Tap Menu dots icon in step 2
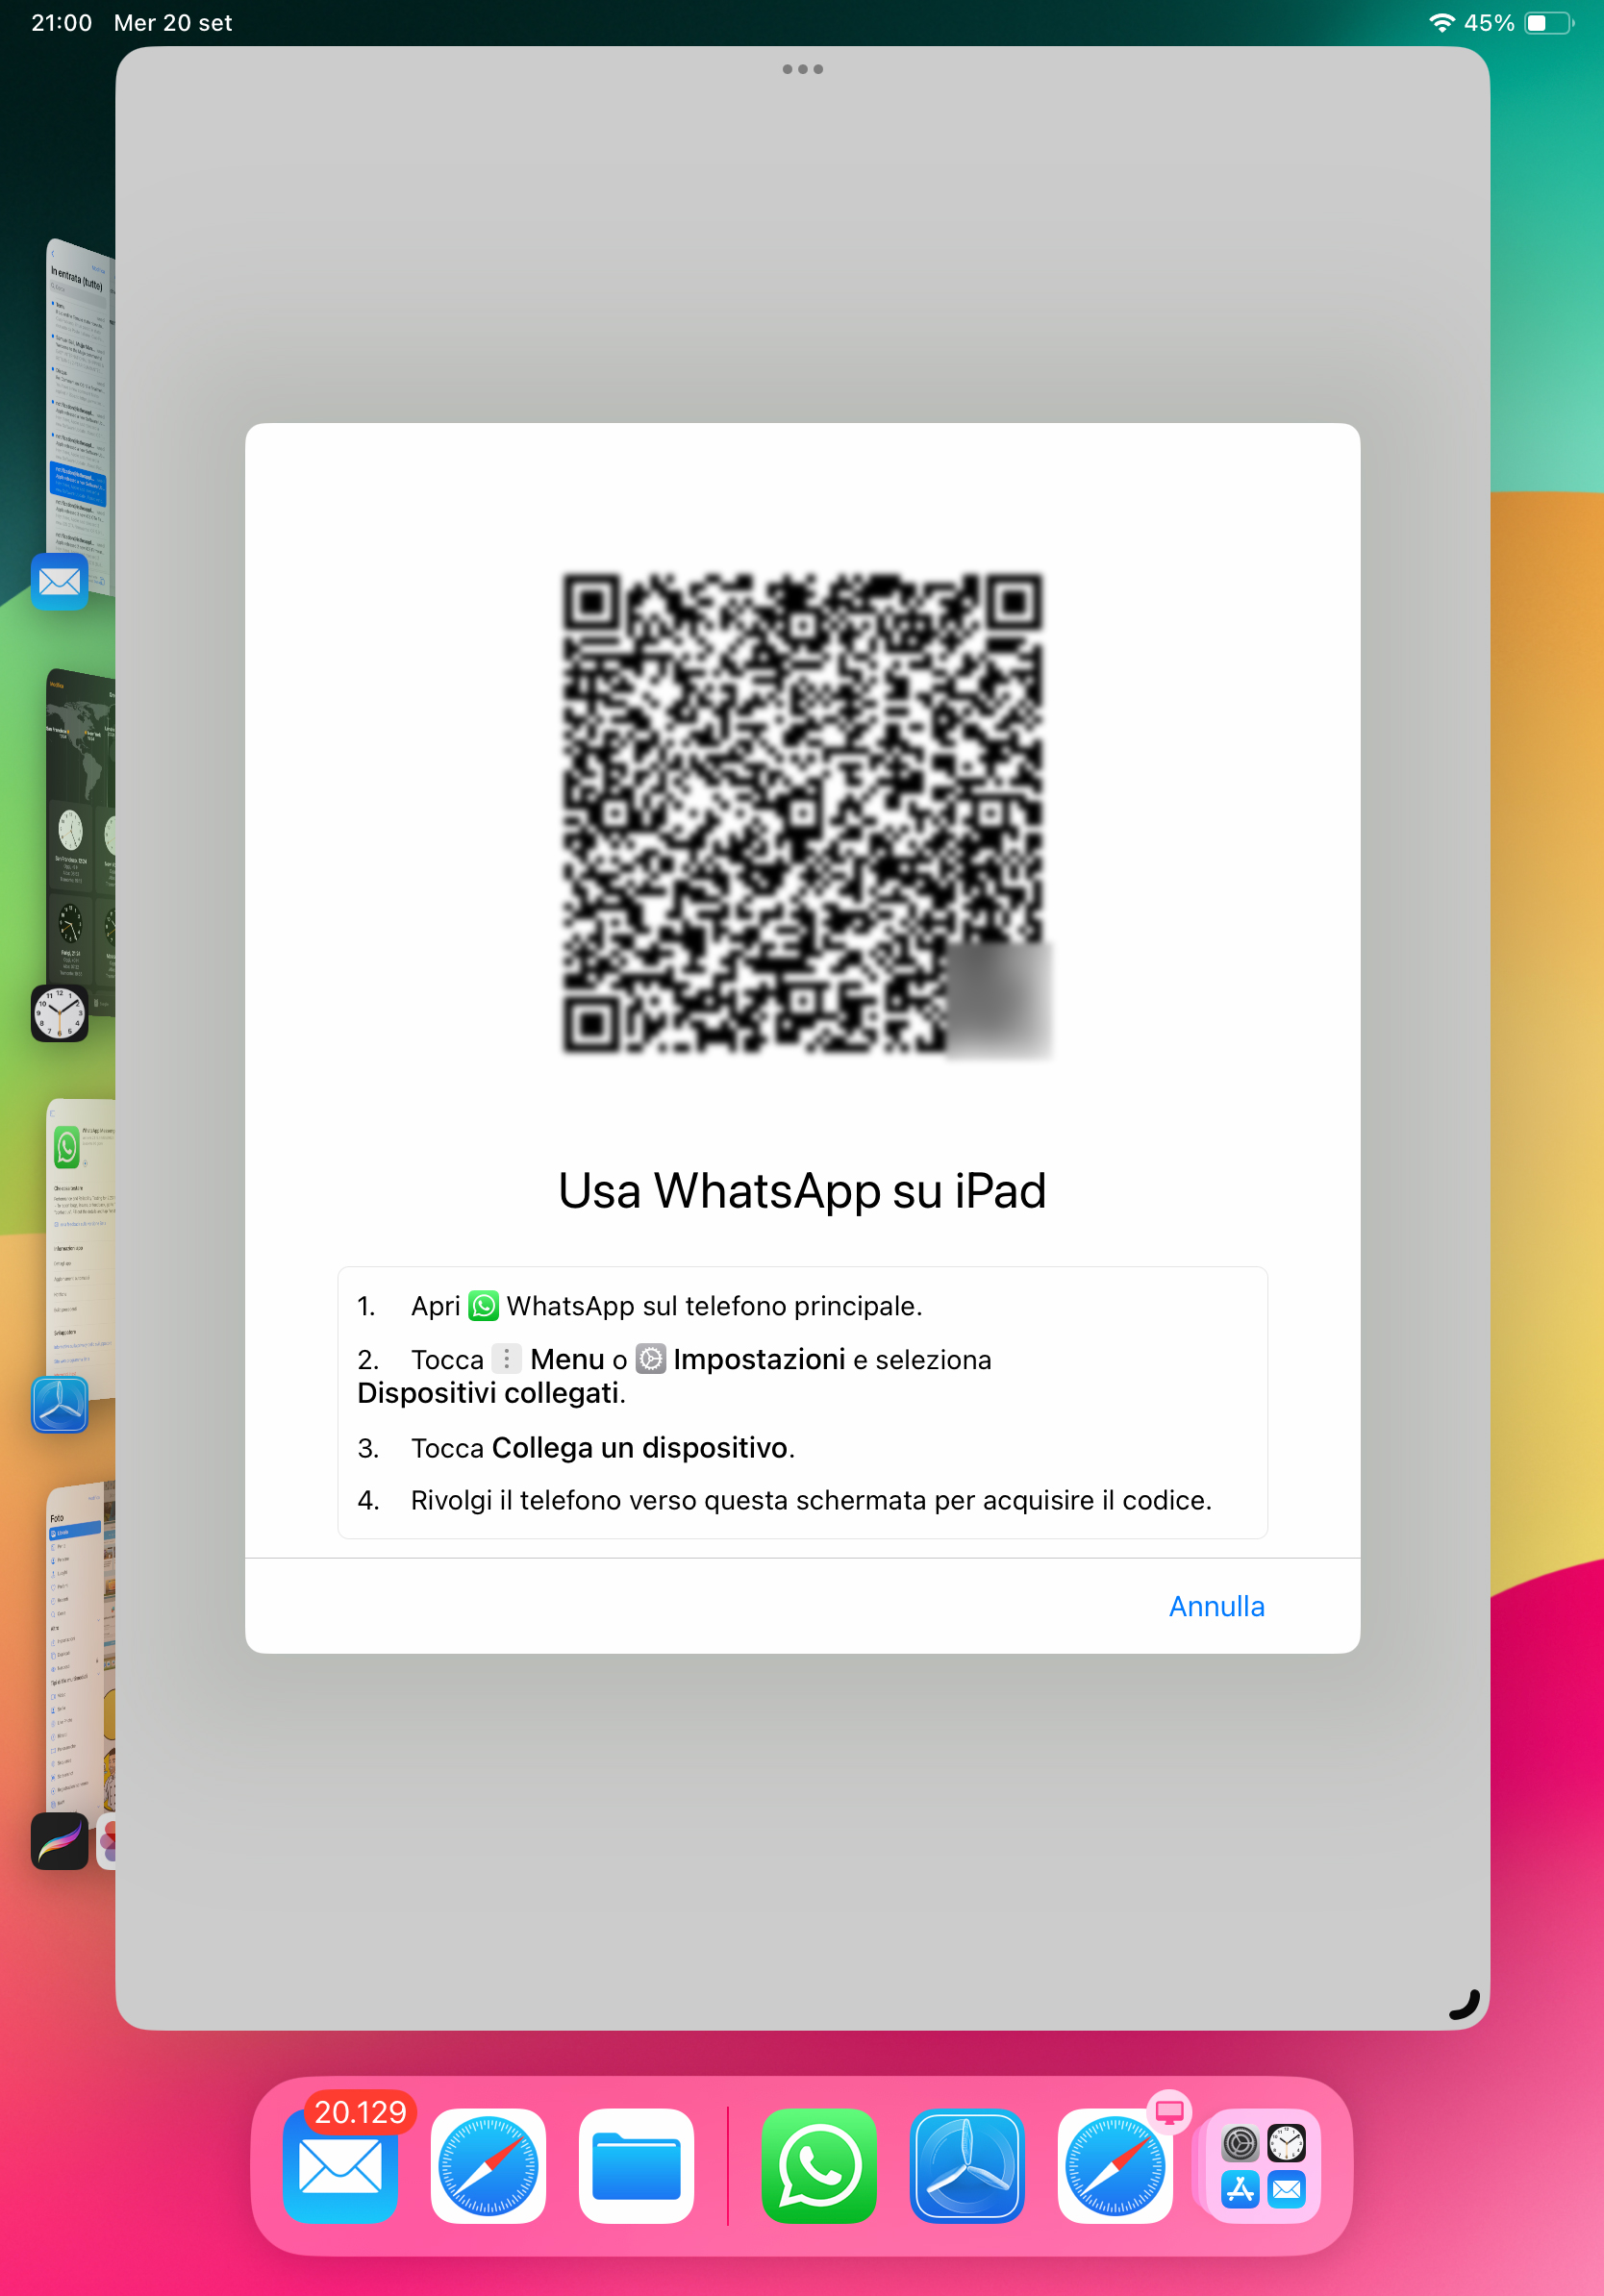Screen dimensions: 1604x2296 click(x=506, y=1359)
